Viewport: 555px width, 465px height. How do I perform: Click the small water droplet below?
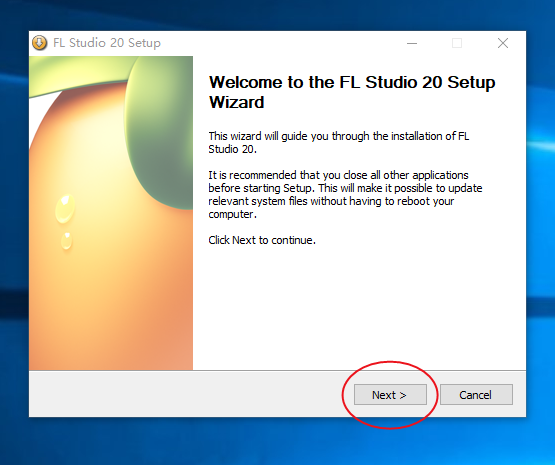point(67,241)
